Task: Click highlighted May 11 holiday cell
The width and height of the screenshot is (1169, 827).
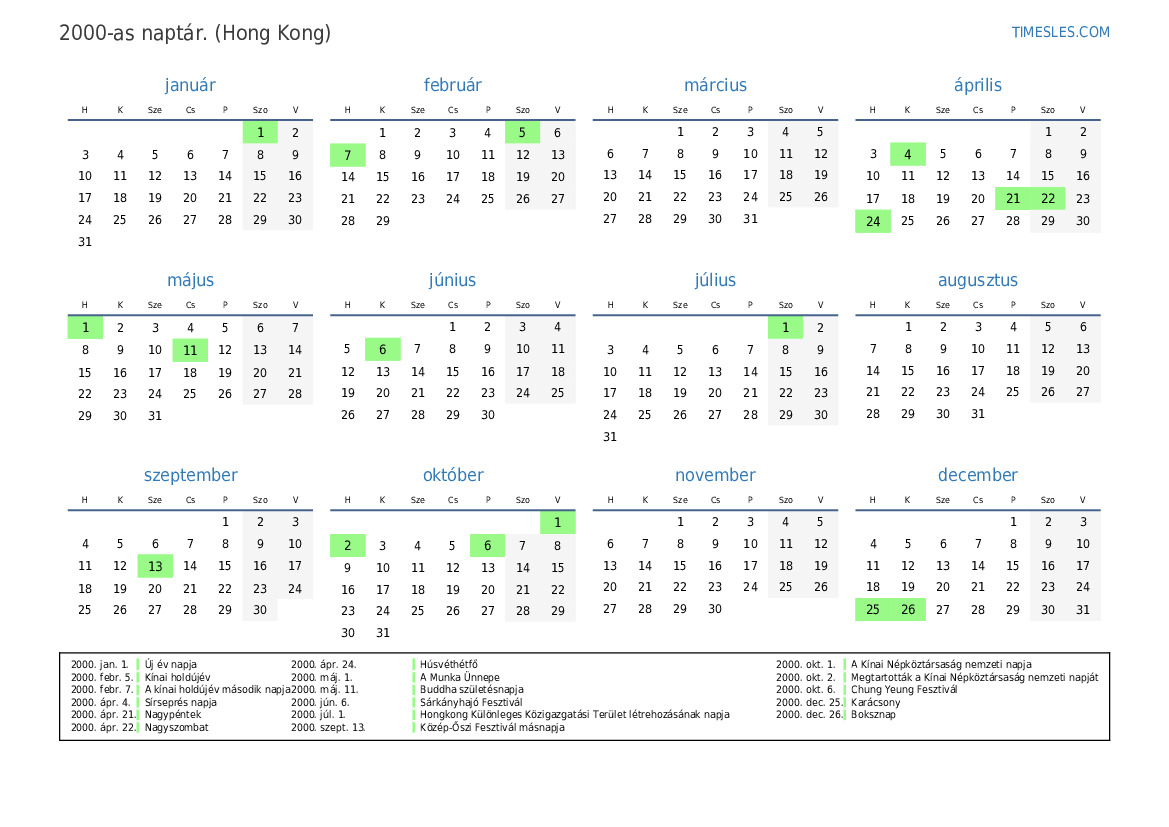Action: pyautogui.click(x=190, y=350)
